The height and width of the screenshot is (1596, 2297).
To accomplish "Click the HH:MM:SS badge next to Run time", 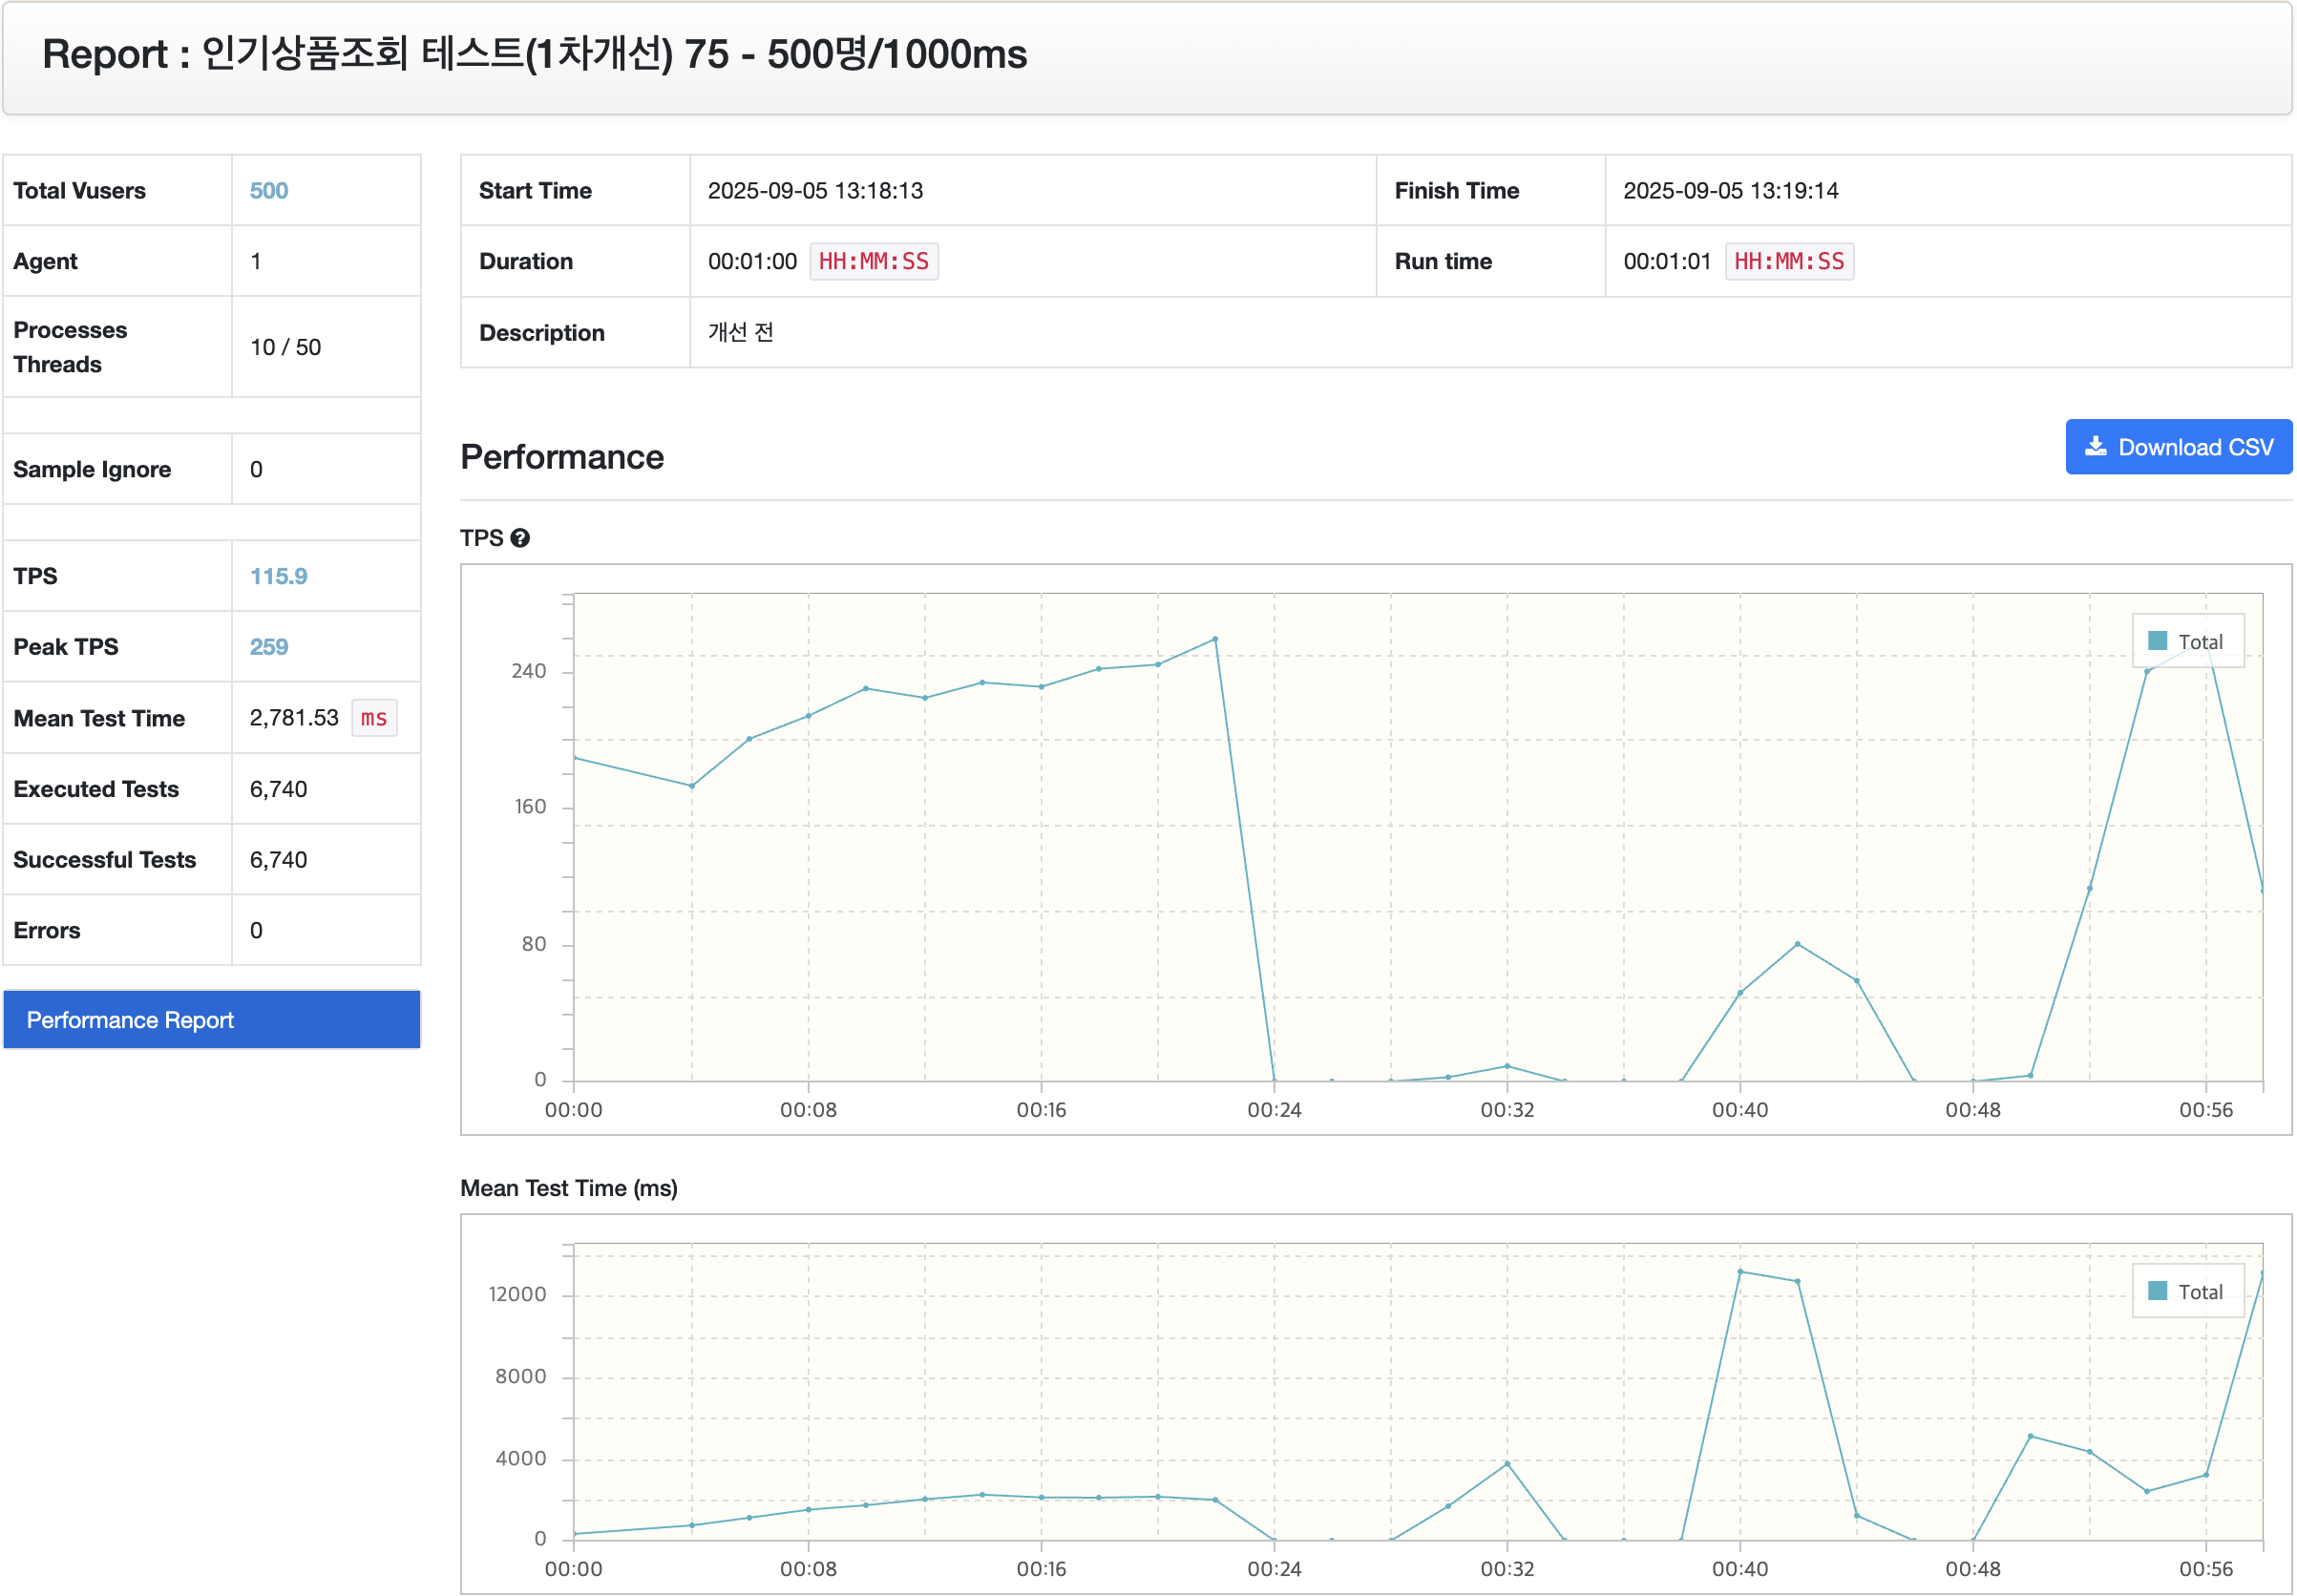I will pos(1788,261).
